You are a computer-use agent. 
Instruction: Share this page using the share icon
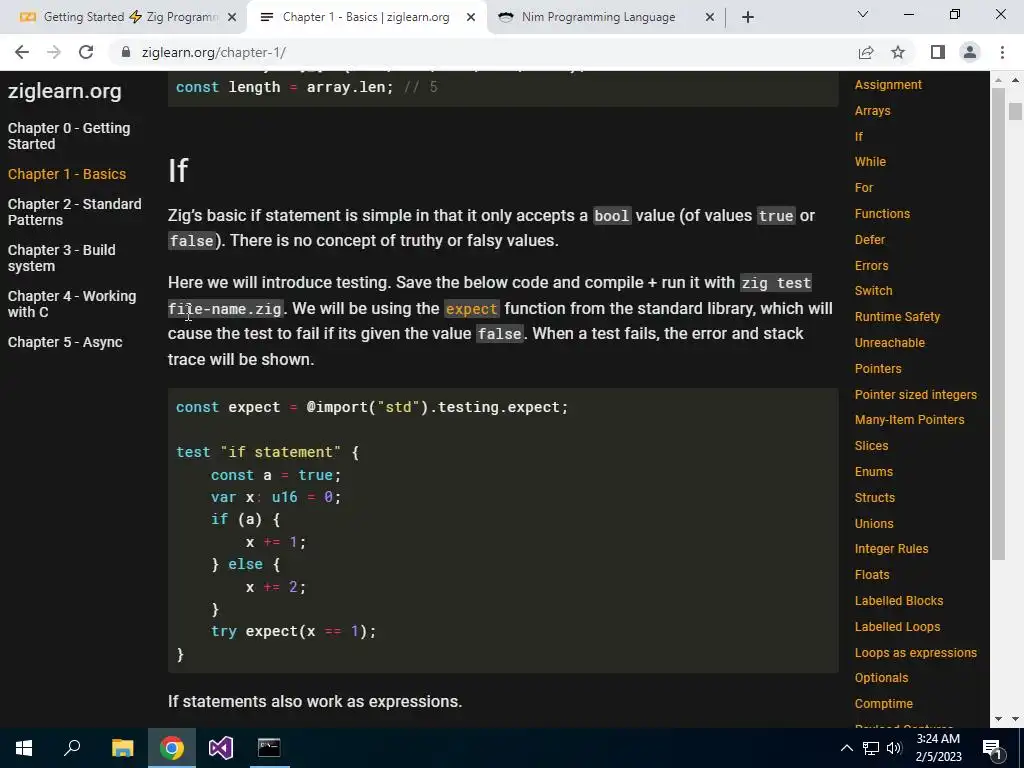coord(866,52)
